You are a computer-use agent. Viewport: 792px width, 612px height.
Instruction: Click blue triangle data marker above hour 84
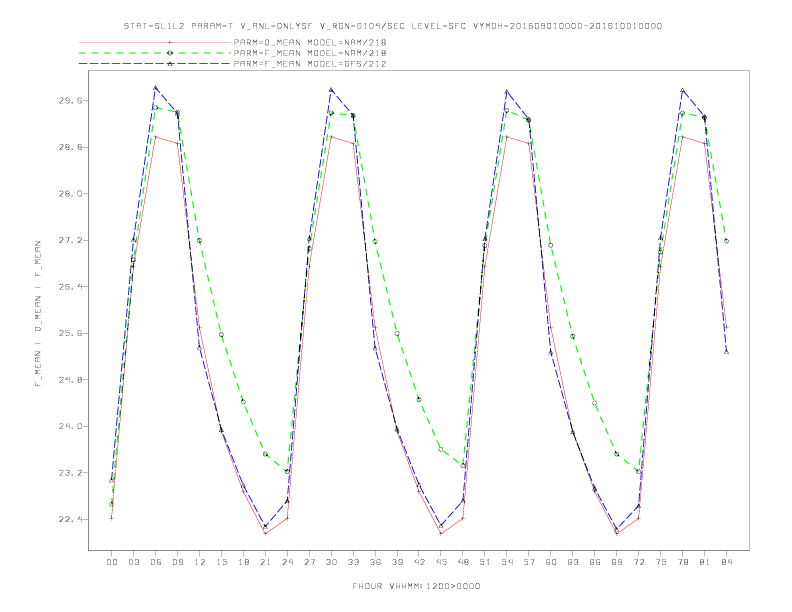coord(726,351)
